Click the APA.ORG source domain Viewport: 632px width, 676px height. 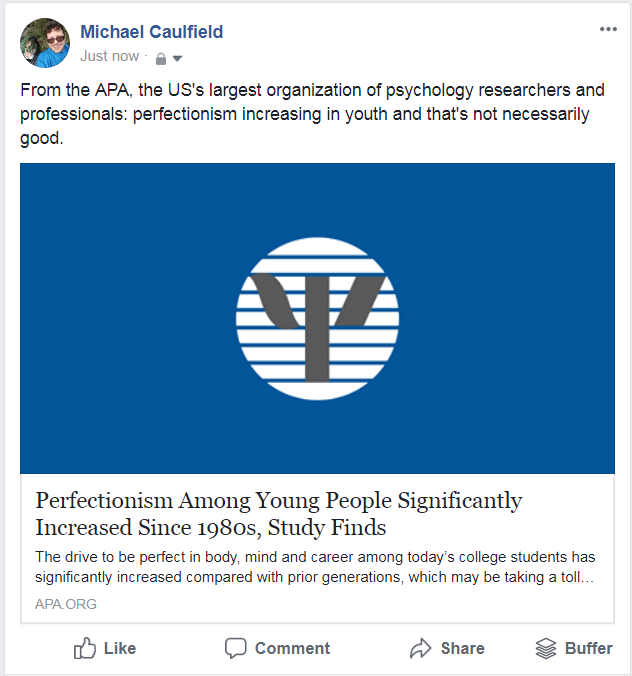pos(66,604)
